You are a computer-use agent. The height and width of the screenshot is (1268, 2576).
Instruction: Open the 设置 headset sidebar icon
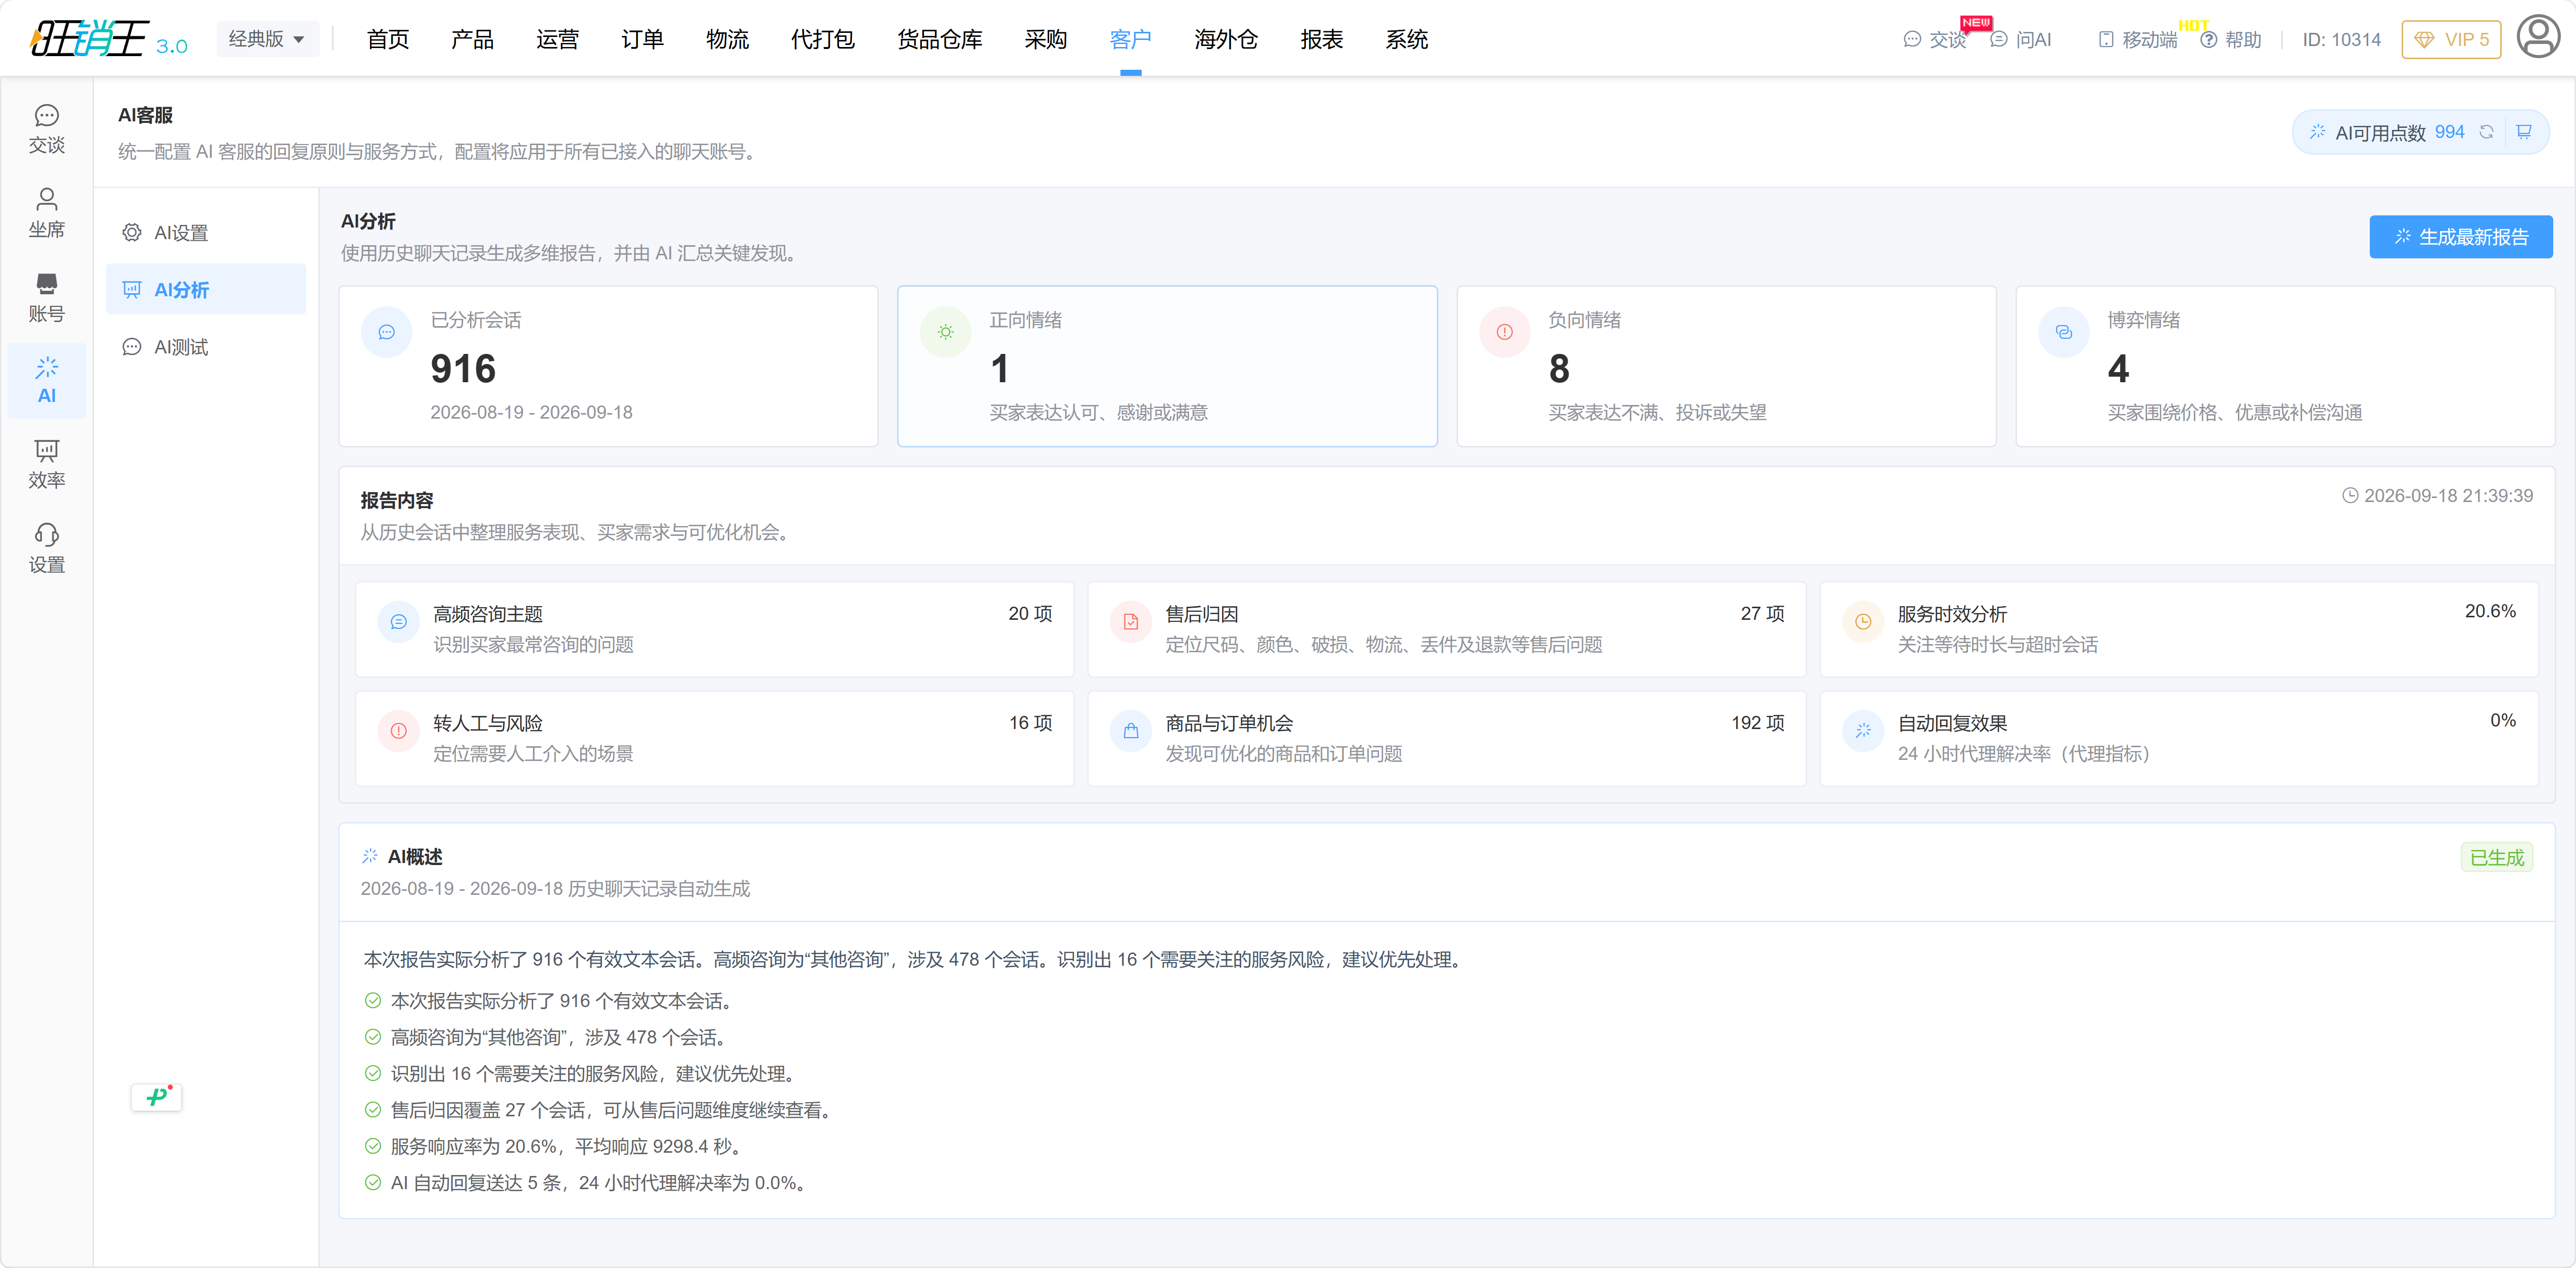tap(46, 548)
